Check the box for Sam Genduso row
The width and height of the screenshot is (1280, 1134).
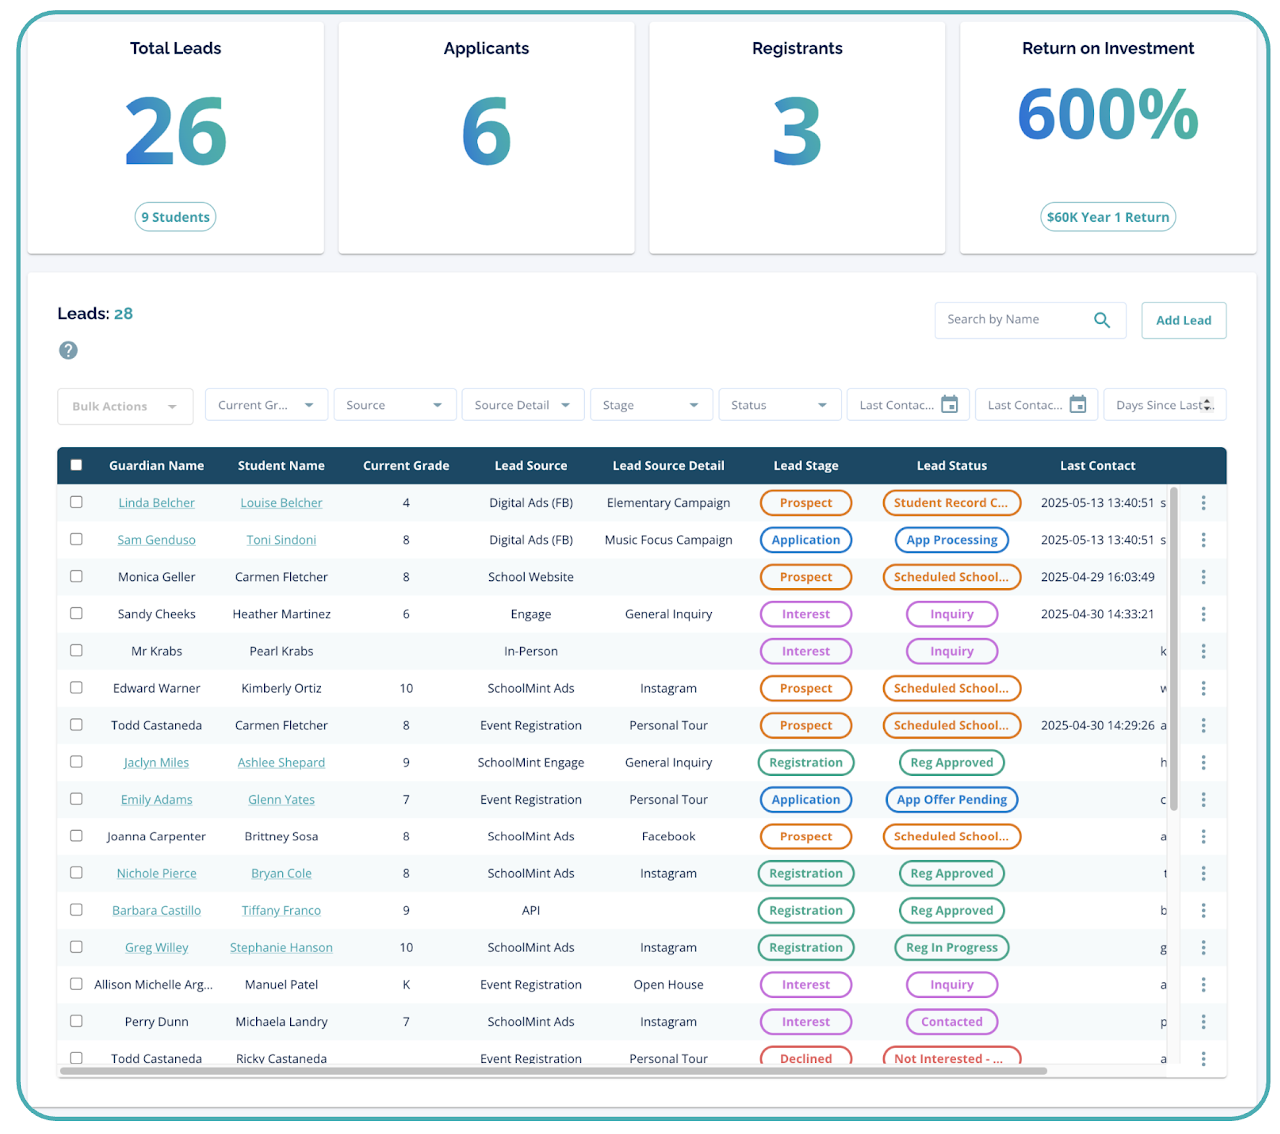(76, 539)
